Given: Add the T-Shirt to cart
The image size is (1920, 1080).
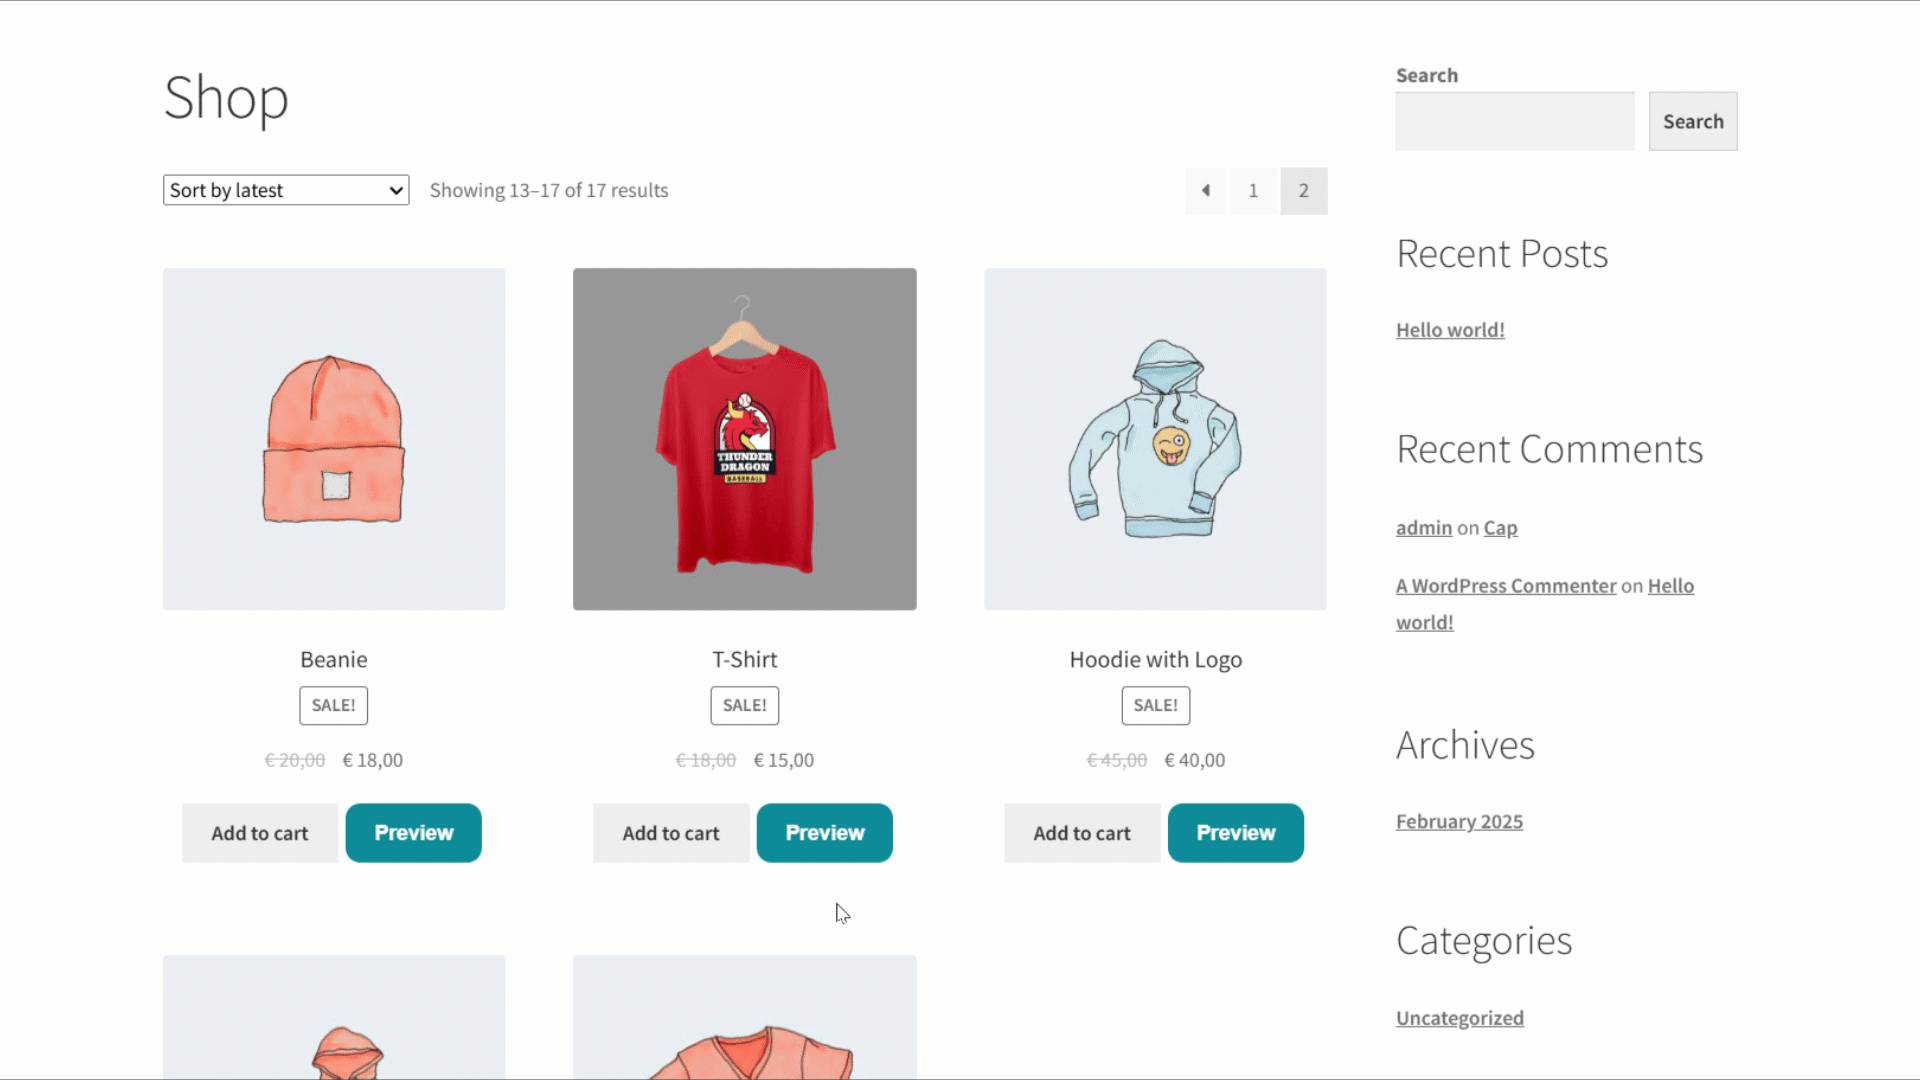Looking at the screenshot, I should tap(671, 833).
